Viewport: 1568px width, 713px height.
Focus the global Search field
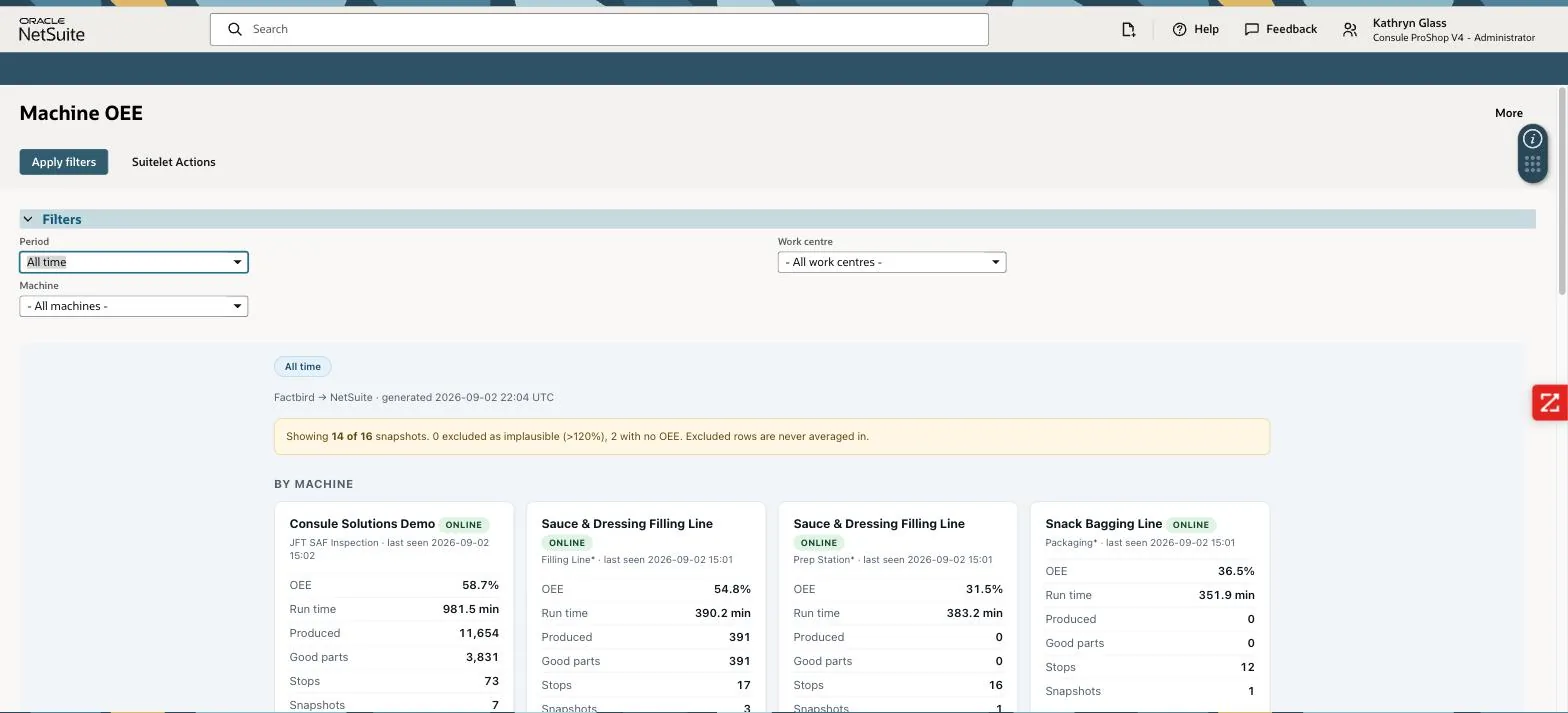tap(599, 29)
